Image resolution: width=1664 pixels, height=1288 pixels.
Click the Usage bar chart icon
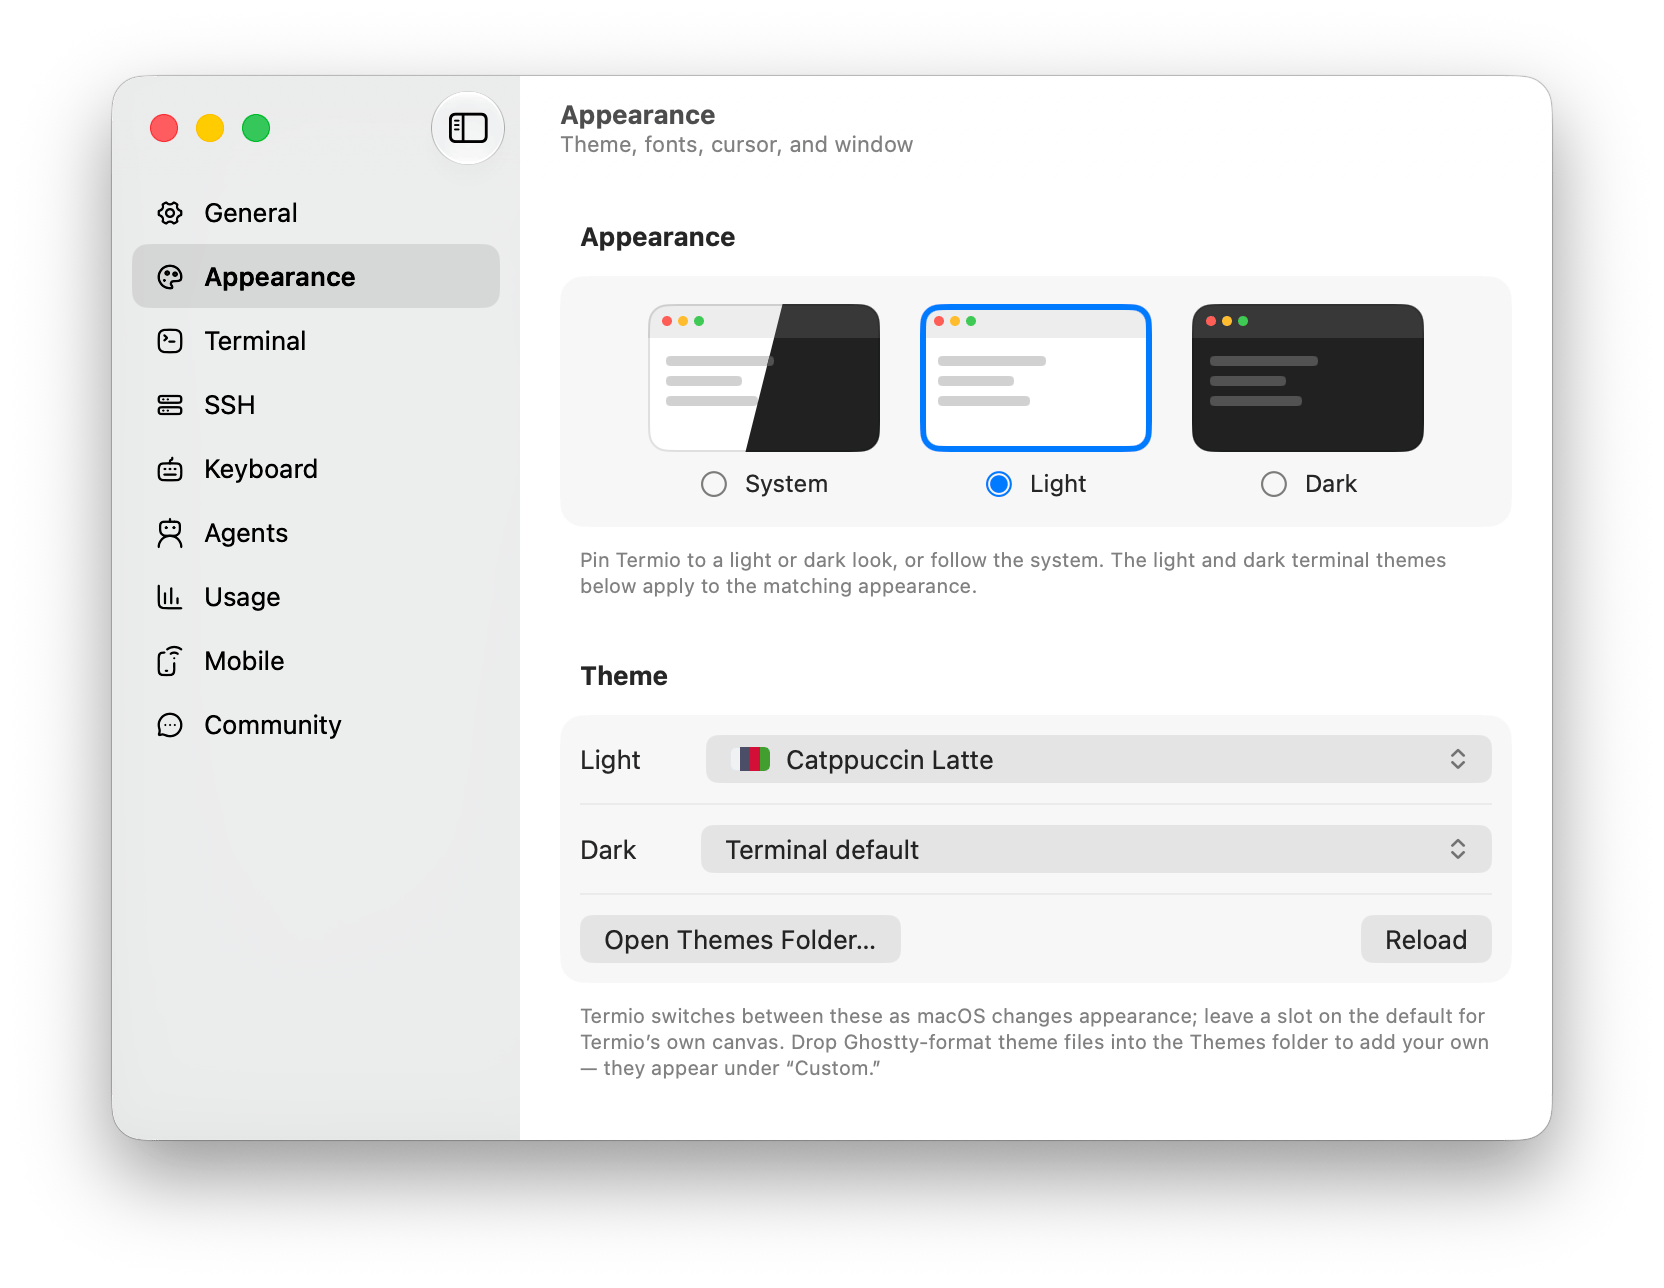point(170,597)
